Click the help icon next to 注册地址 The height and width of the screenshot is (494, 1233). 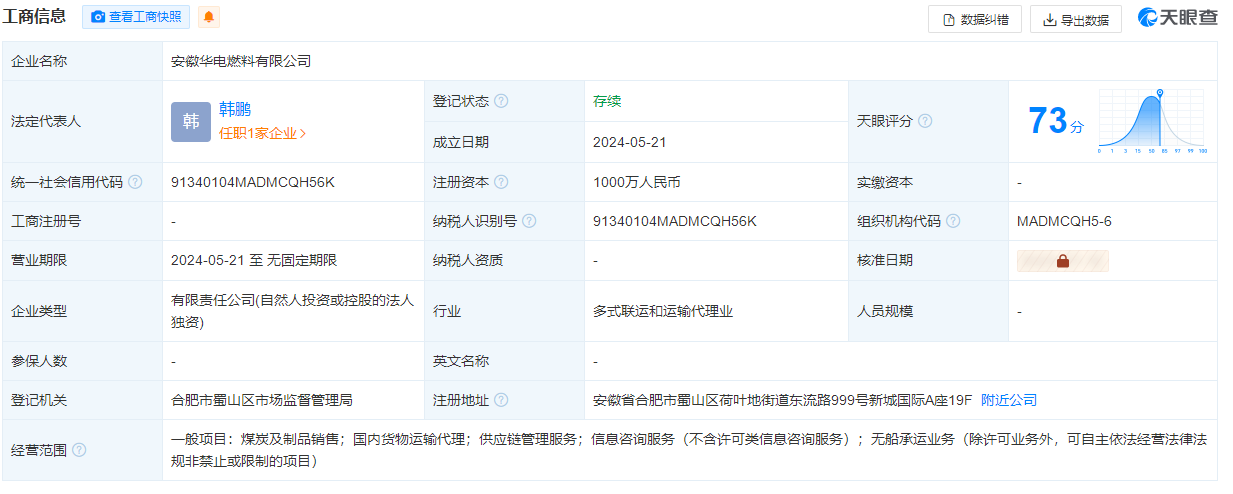tap(501, 400)
